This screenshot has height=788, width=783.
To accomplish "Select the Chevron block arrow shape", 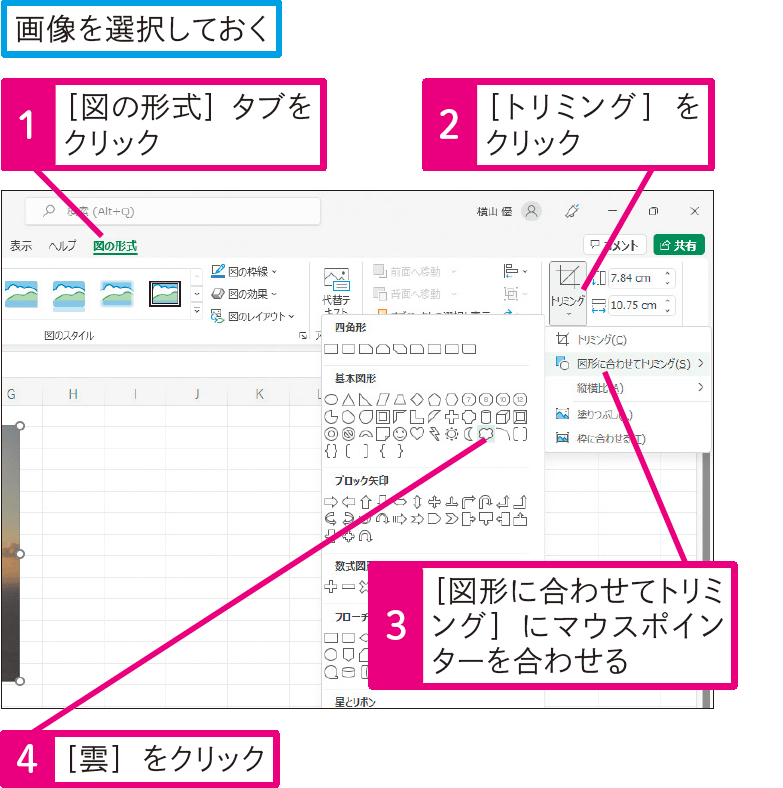I will [451, 519].
